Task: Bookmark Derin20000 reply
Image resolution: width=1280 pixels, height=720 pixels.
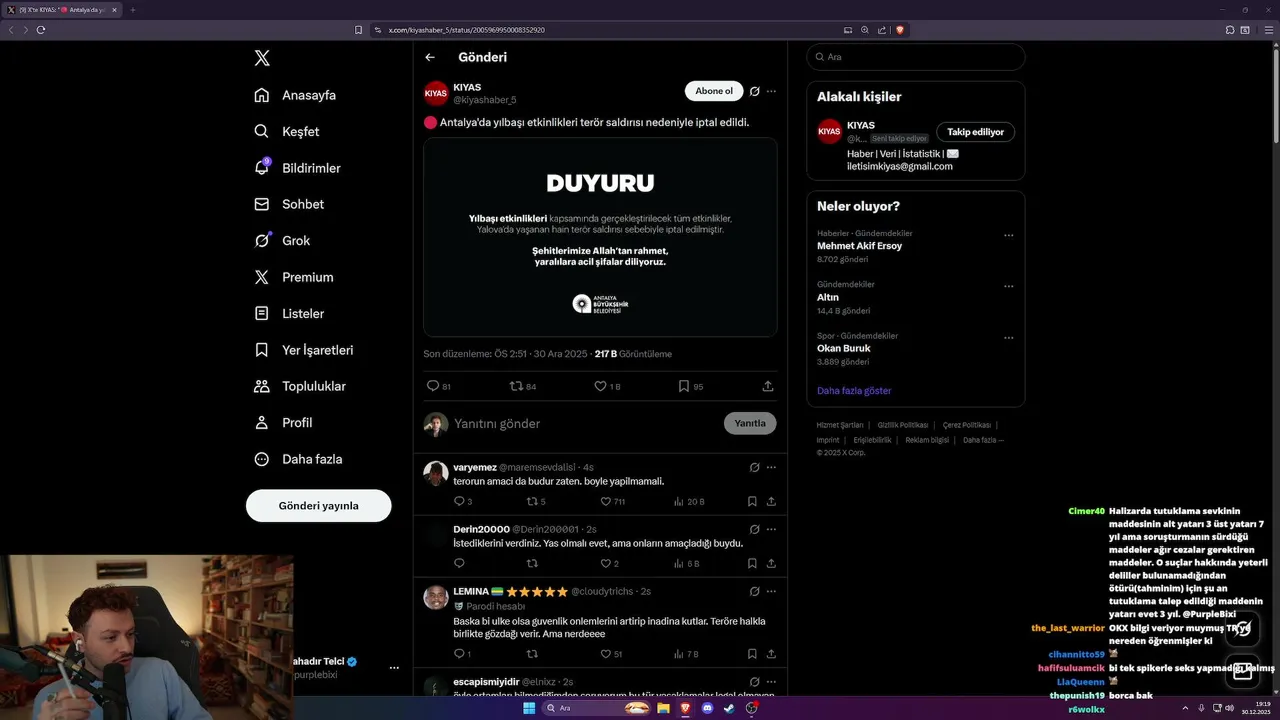Action: [x=752, y=564]
